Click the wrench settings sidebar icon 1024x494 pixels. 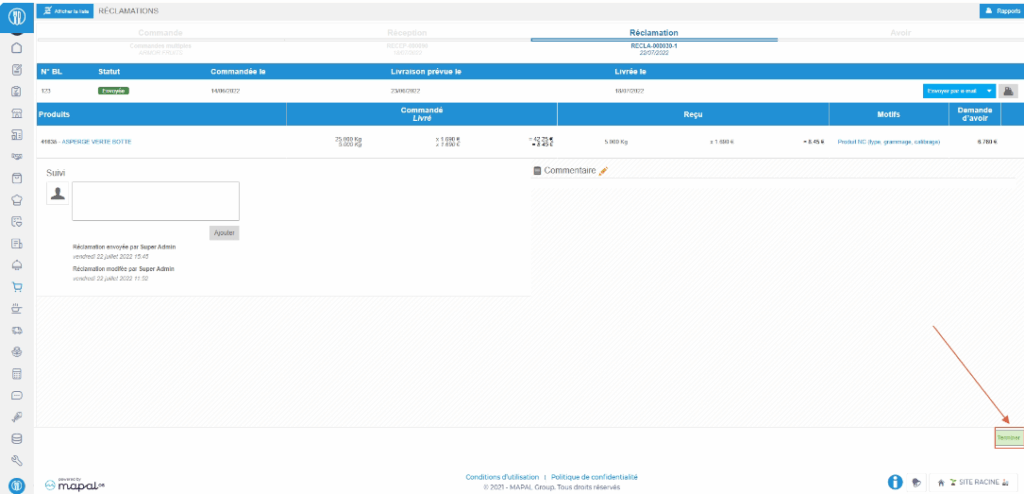click(17, 461)
